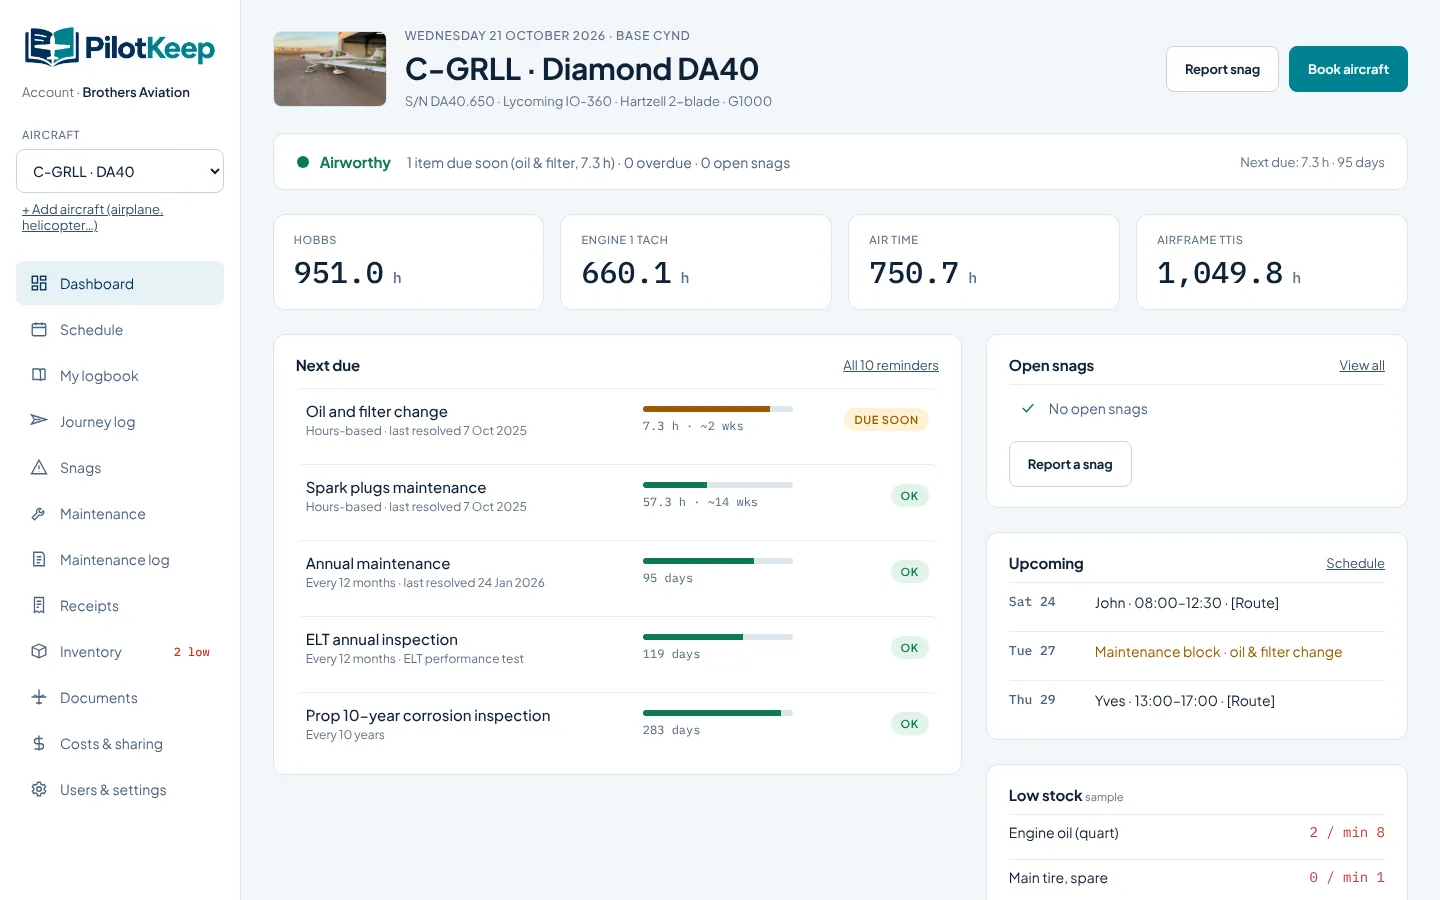Click the Add aircraft link
Image resolution: width=1440 pixels, height=900 pixels.
92,217
